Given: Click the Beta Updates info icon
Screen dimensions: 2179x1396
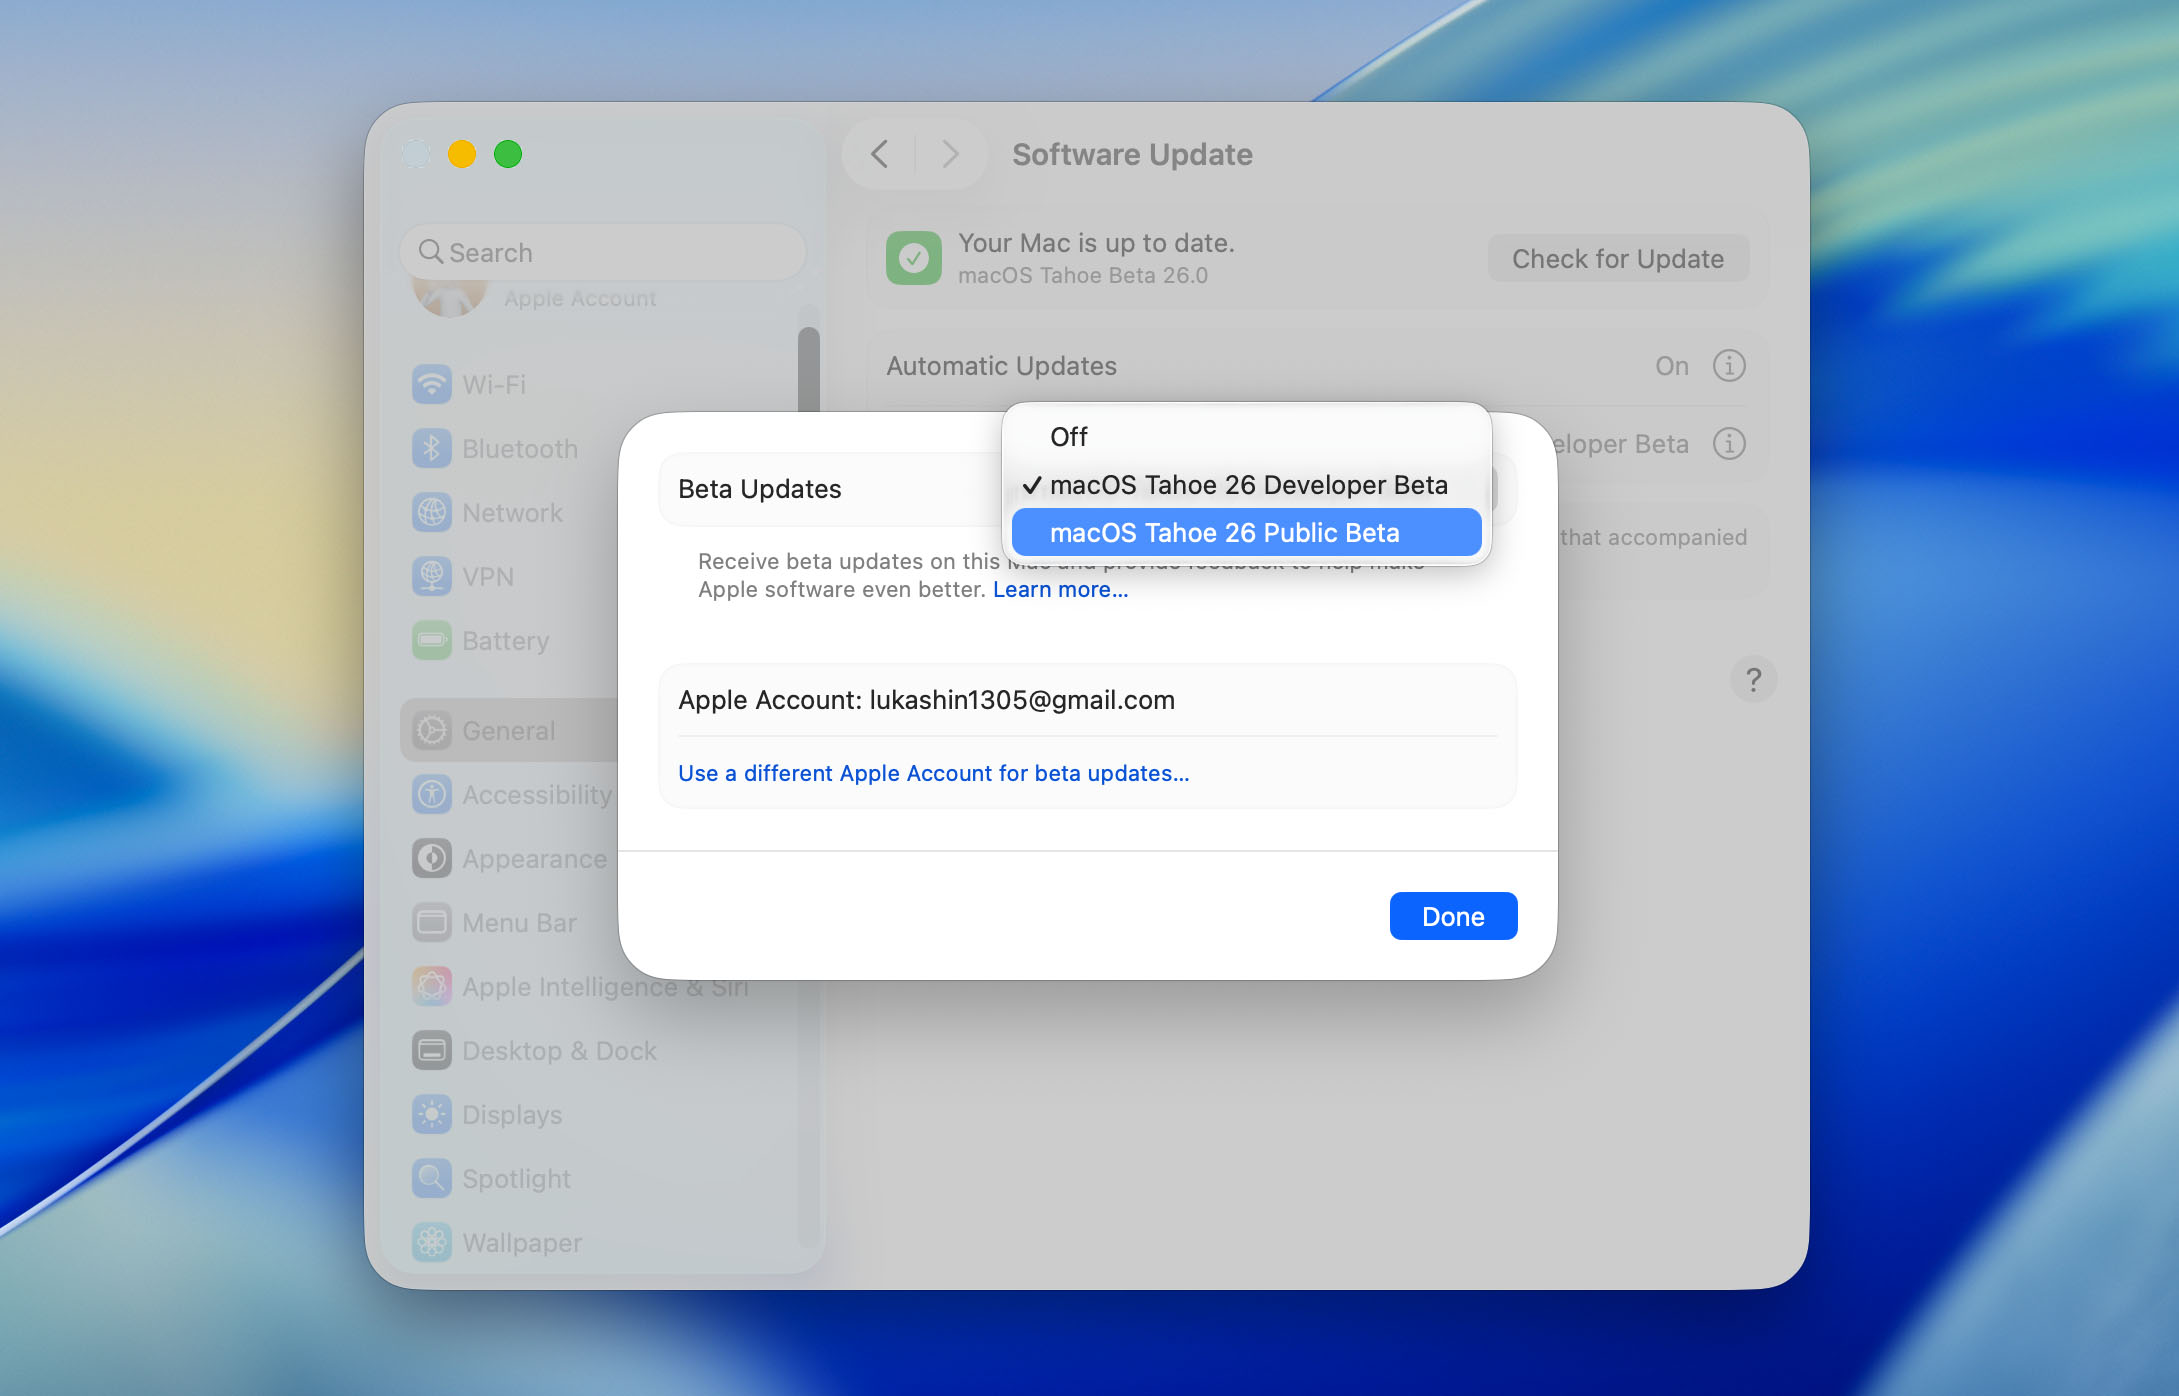Looking at the screenshot, I should pos(1729,443).
